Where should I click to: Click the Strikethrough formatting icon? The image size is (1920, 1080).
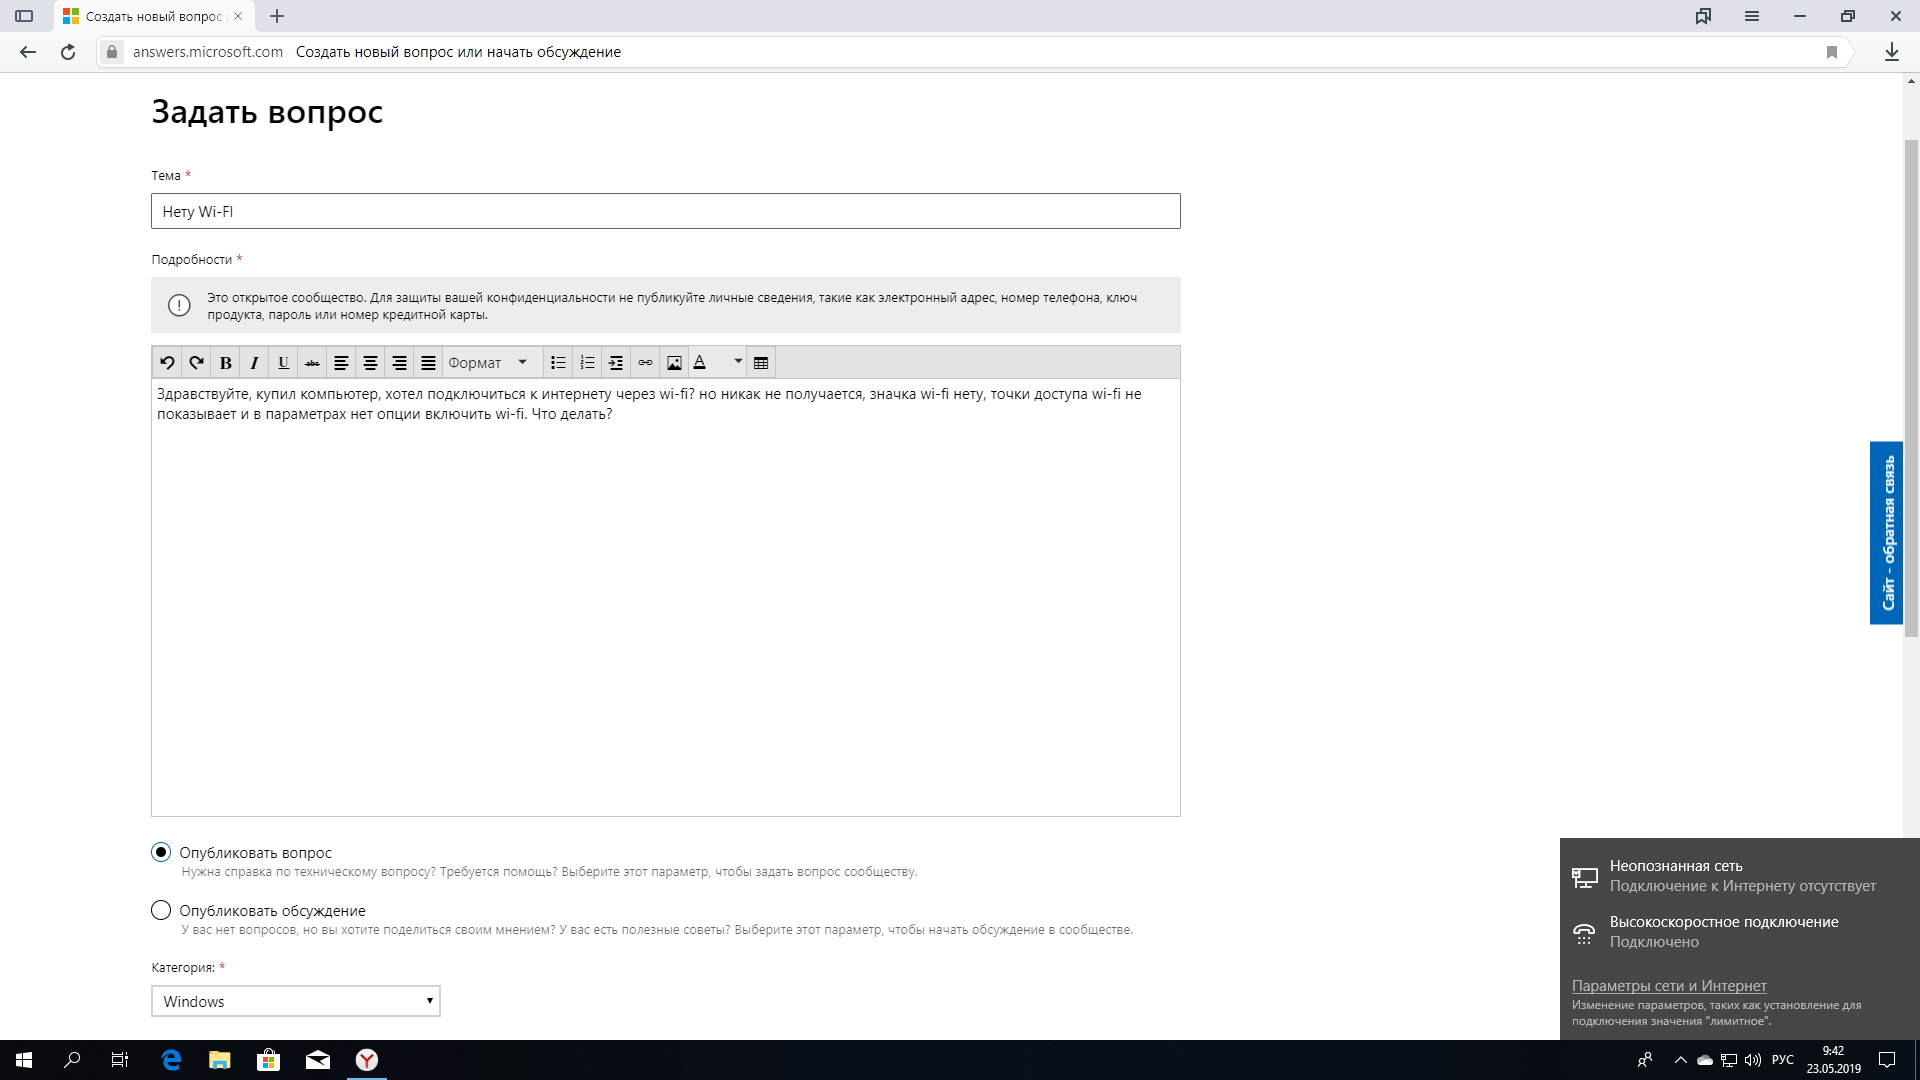pyautogui.click(x=311, y=363)
